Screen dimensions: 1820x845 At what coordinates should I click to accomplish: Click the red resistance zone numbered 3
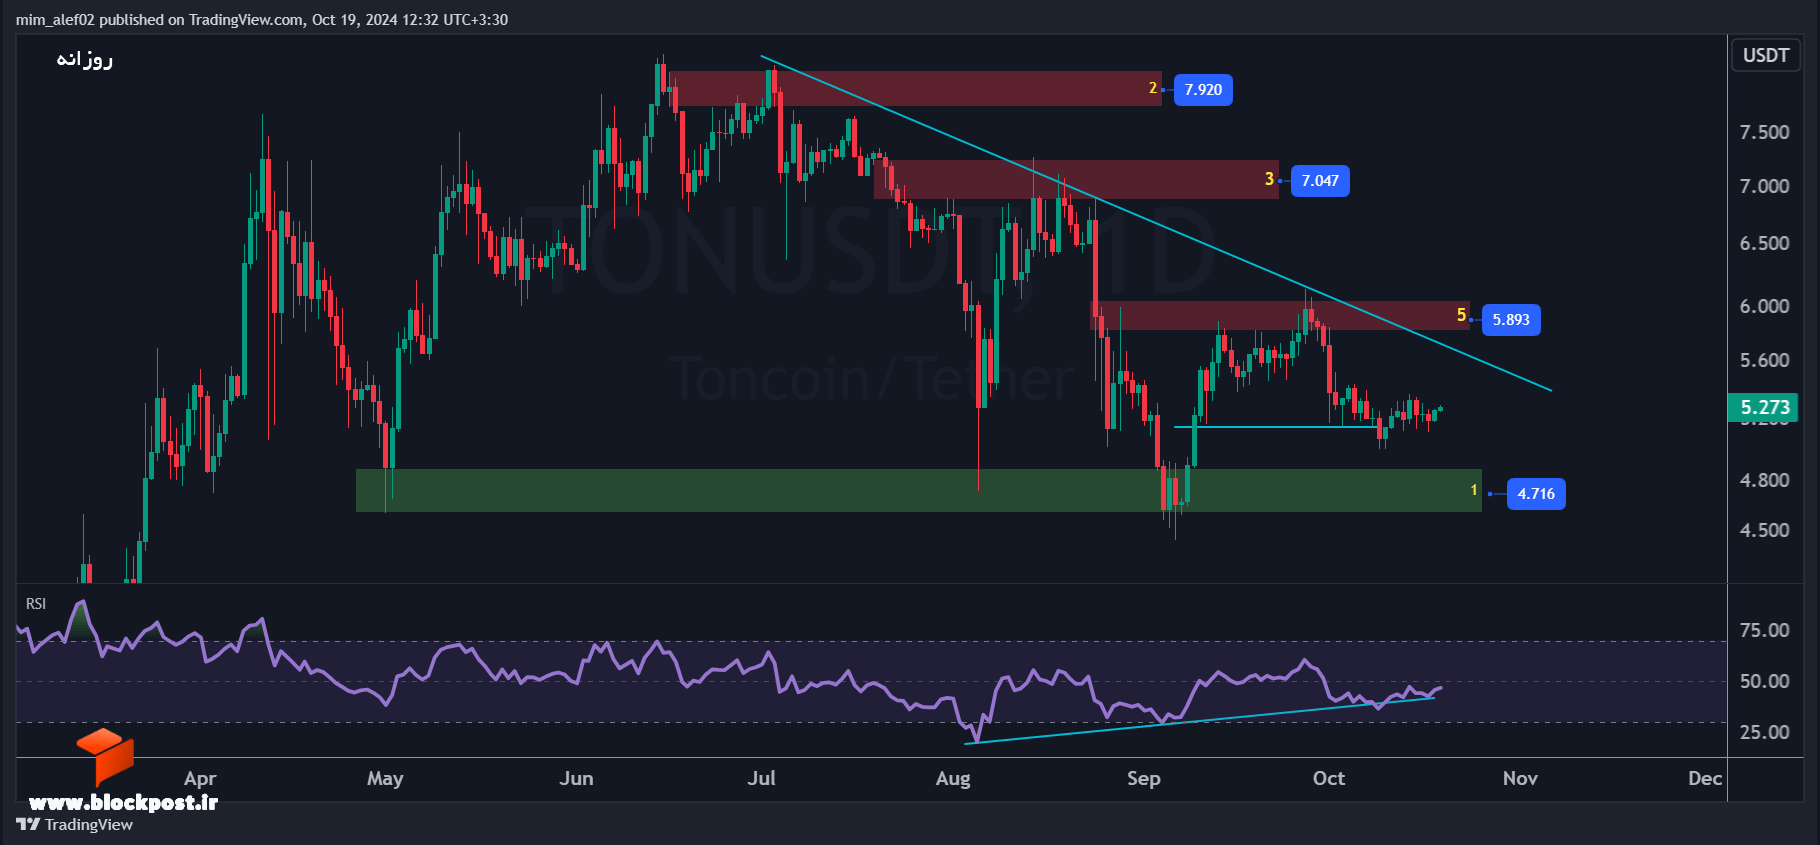coord(1076,180)
